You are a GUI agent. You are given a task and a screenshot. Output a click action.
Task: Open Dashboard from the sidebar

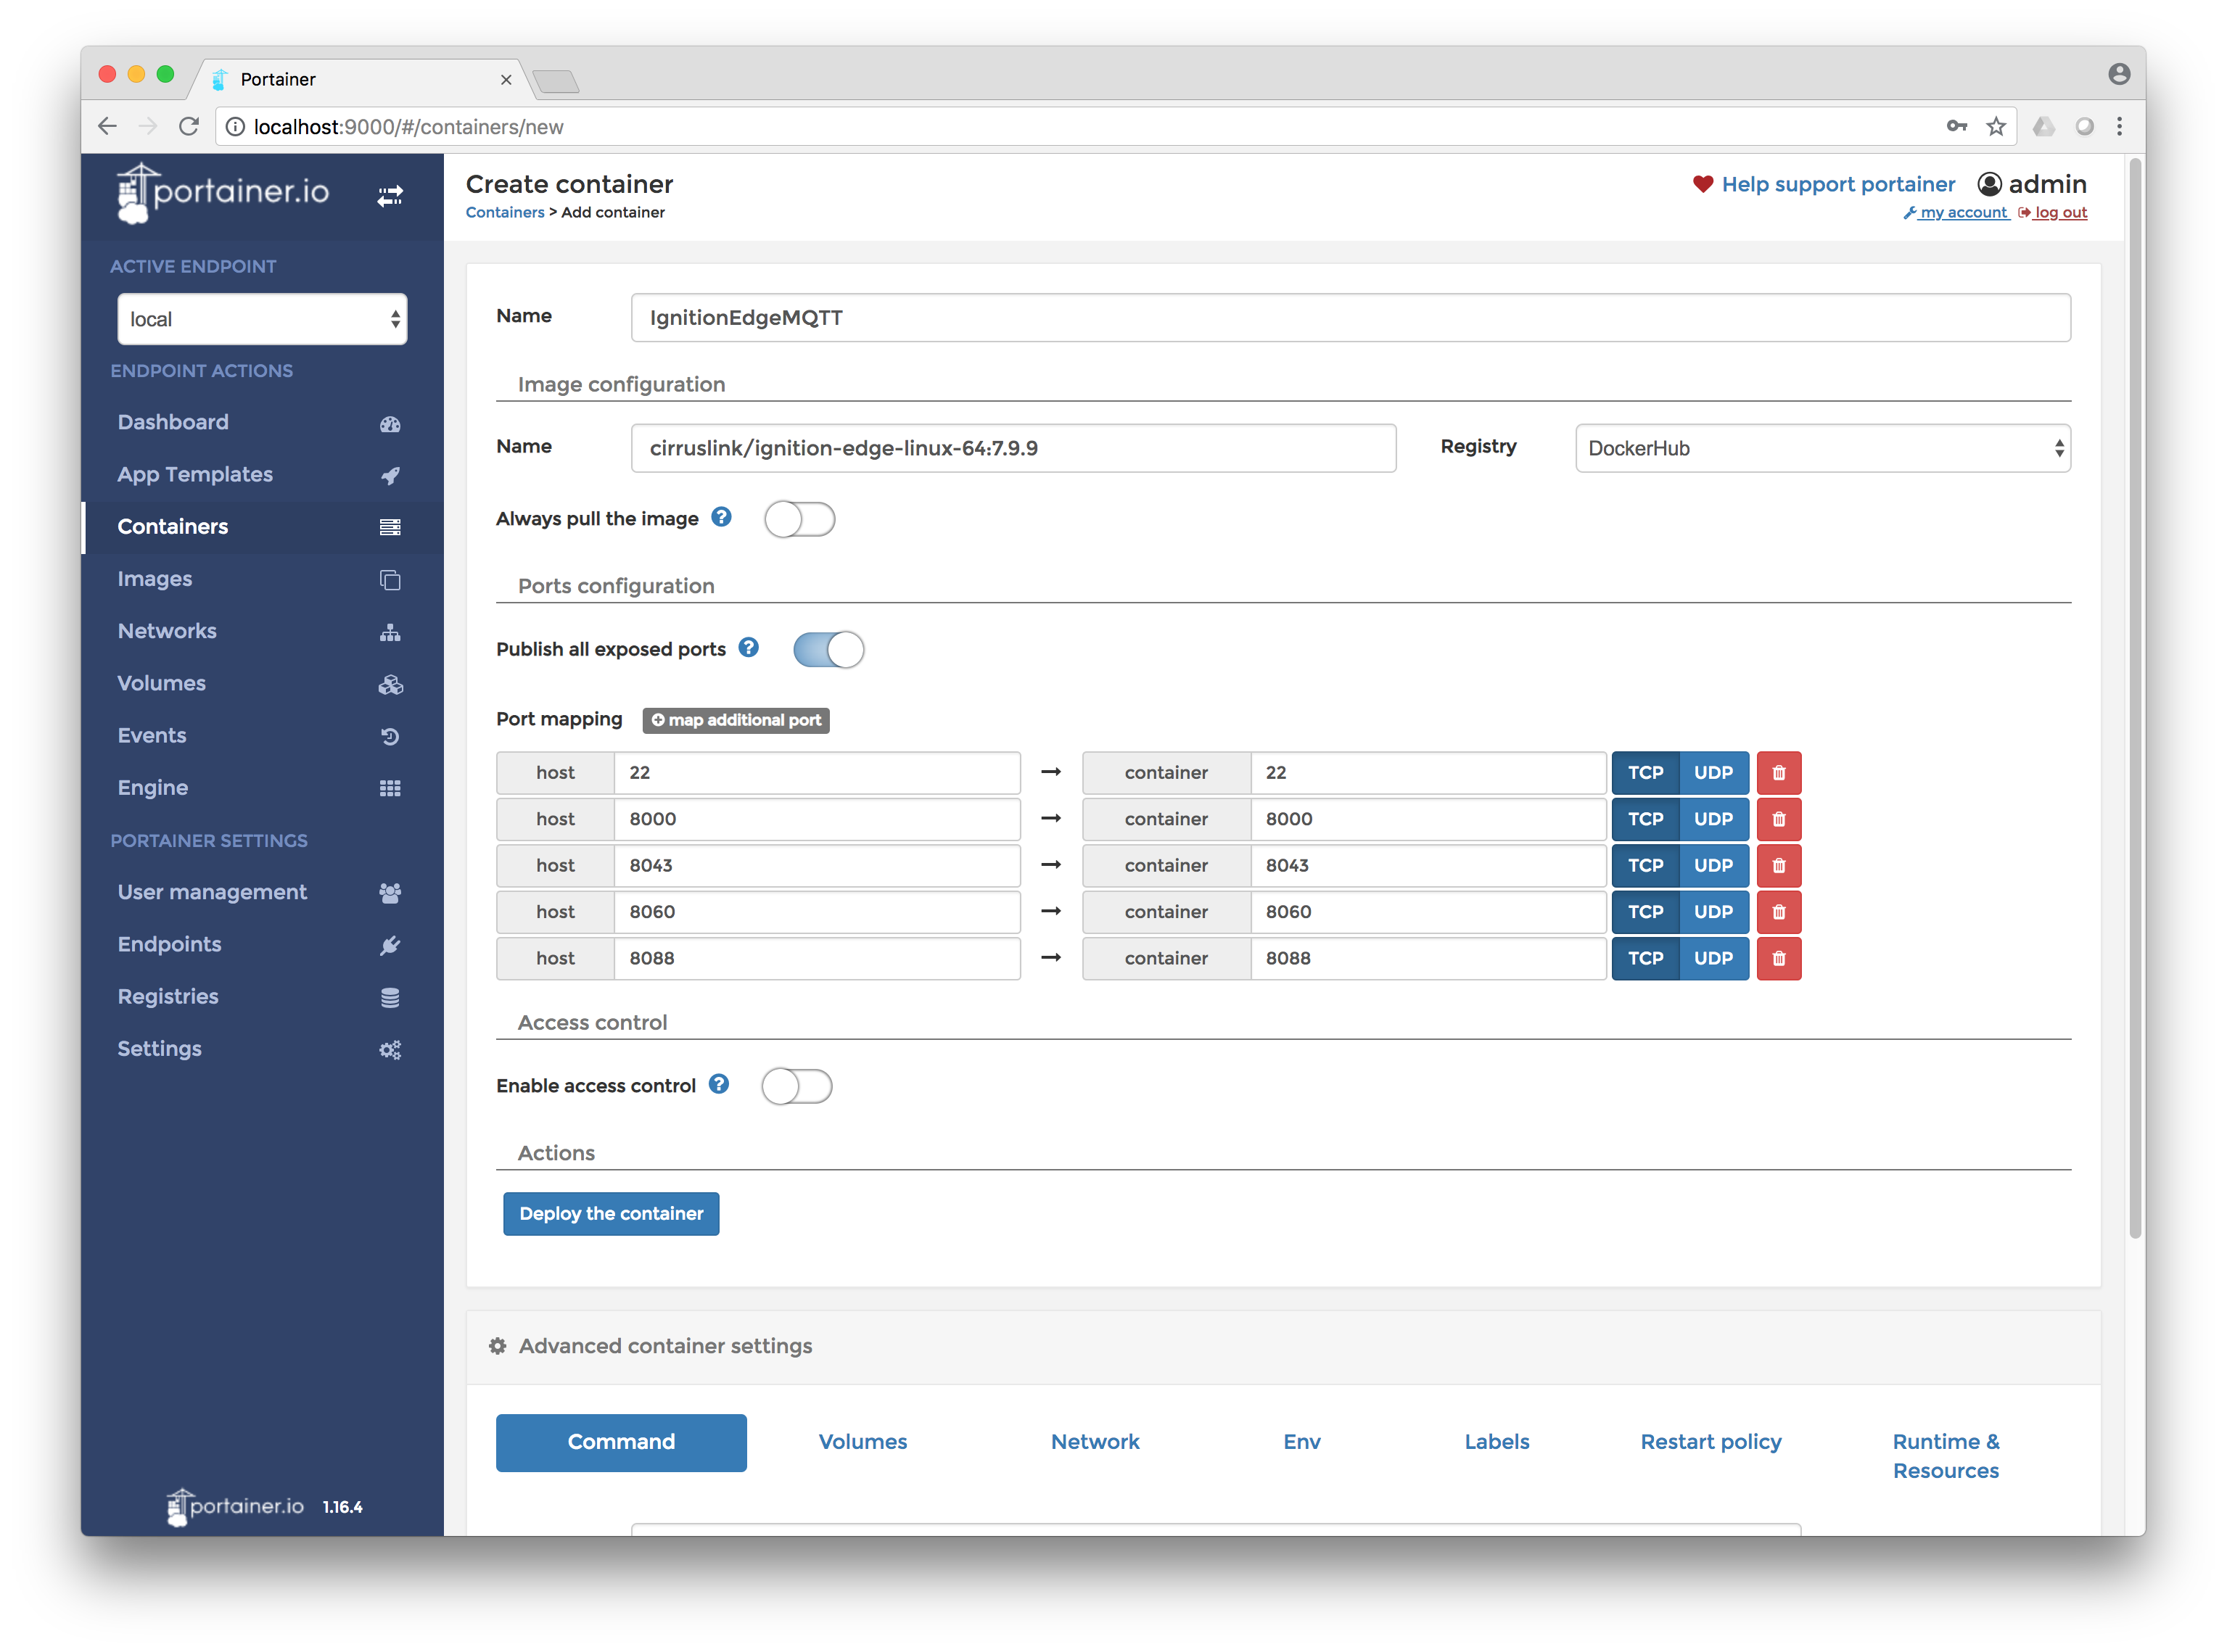point(262,422)
